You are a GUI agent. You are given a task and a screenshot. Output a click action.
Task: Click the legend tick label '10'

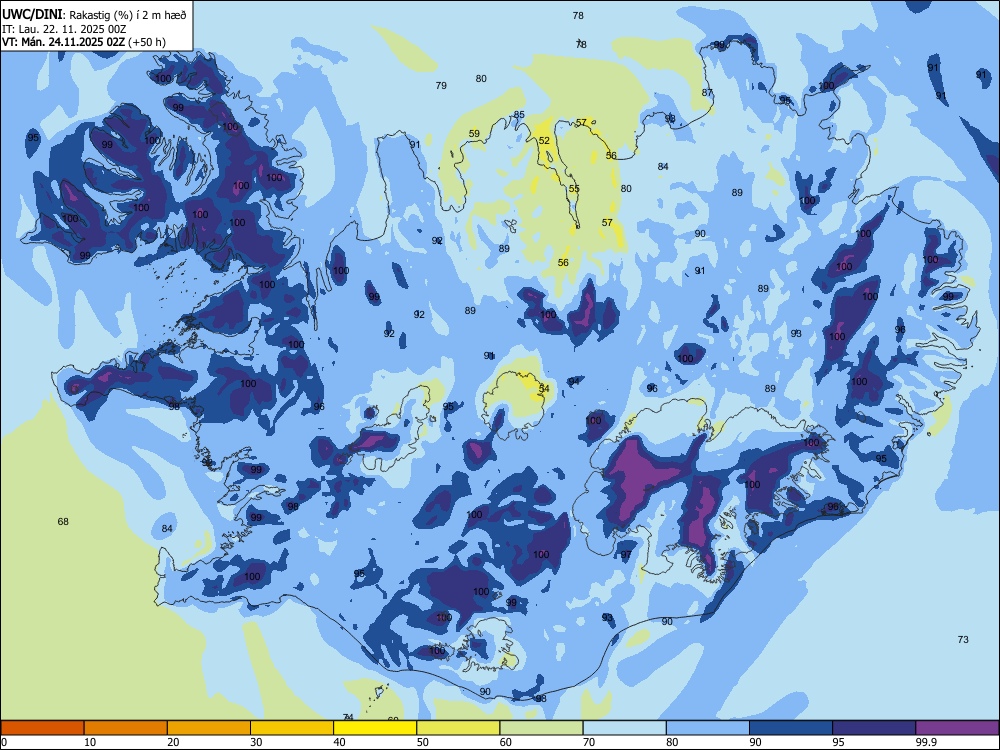point(90,742)
